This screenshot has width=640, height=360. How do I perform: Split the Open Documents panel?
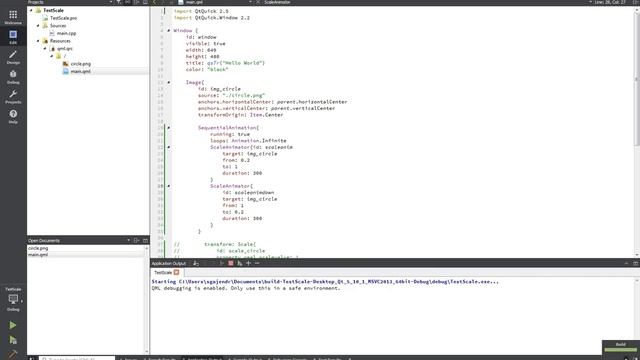point(136,240)
